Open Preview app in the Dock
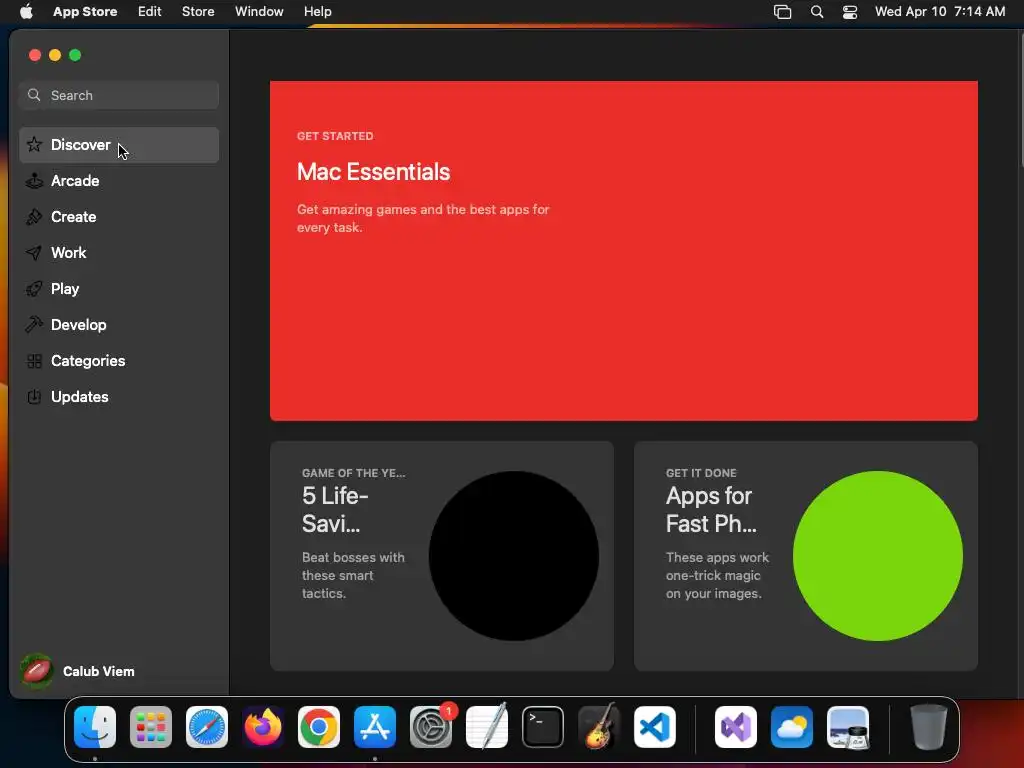 [x=848, y=727]
